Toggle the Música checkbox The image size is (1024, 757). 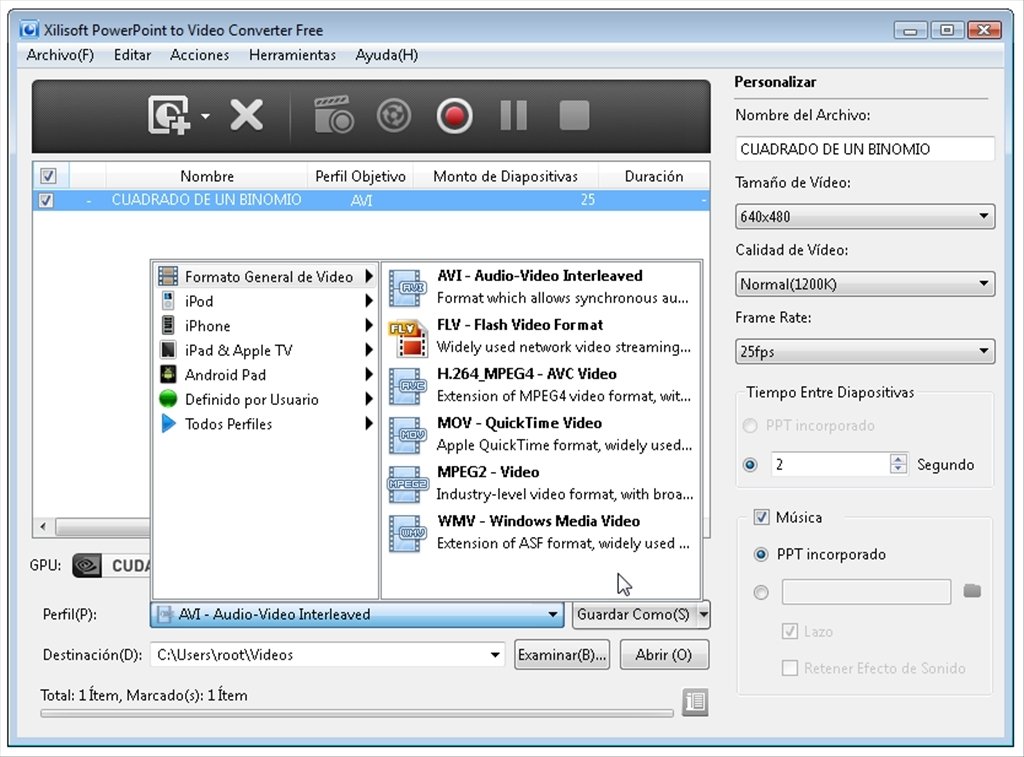point(761,517)
